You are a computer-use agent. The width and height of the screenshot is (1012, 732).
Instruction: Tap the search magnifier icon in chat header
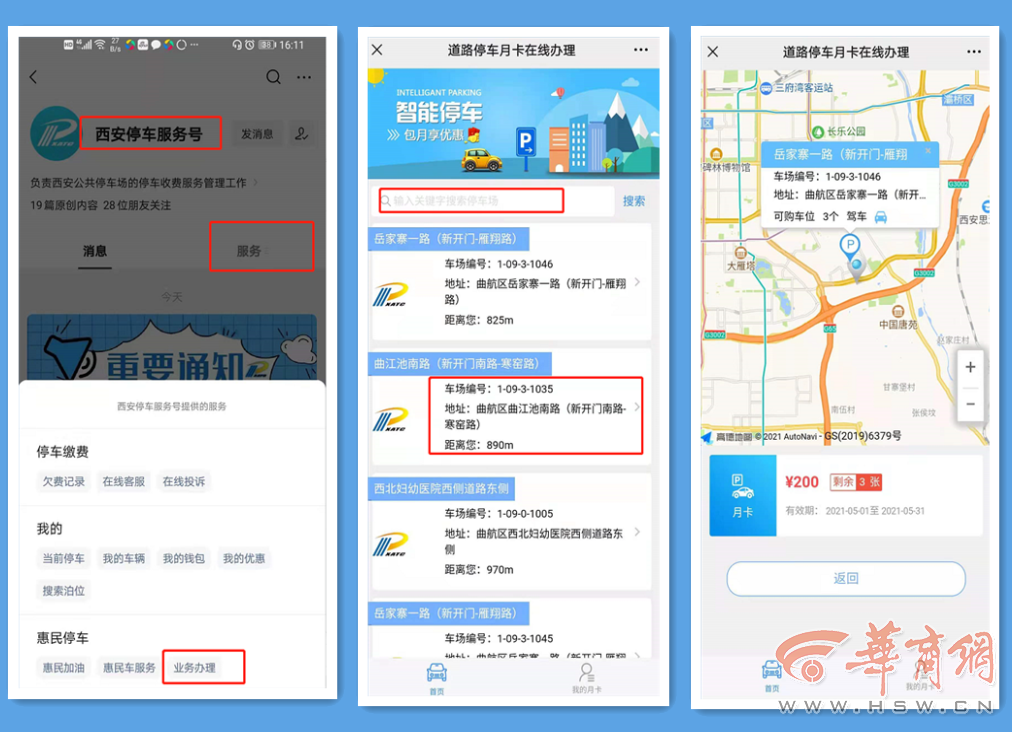tap(274, 77)
